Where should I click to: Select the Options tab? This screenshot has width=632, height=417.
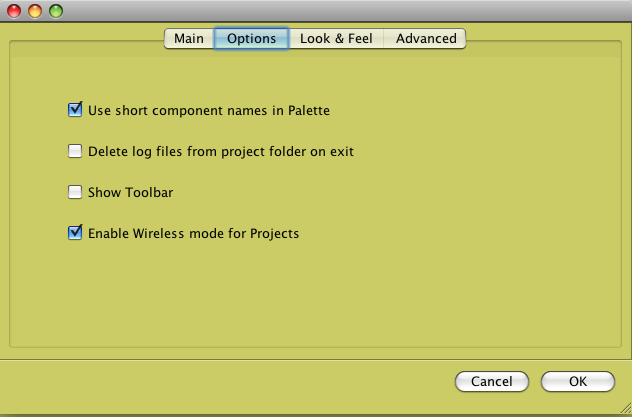pos(251,39)
